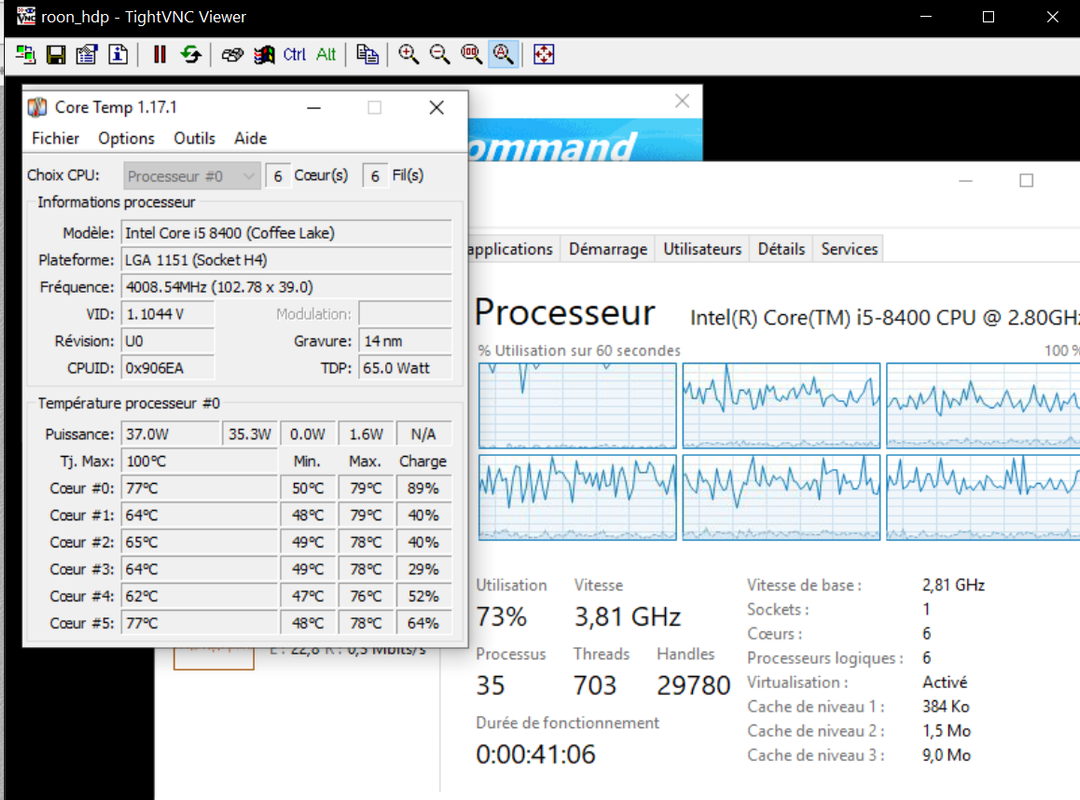Click the CPUID value 0x906EA
1080x800 pixels.
(x=168, y=368)
